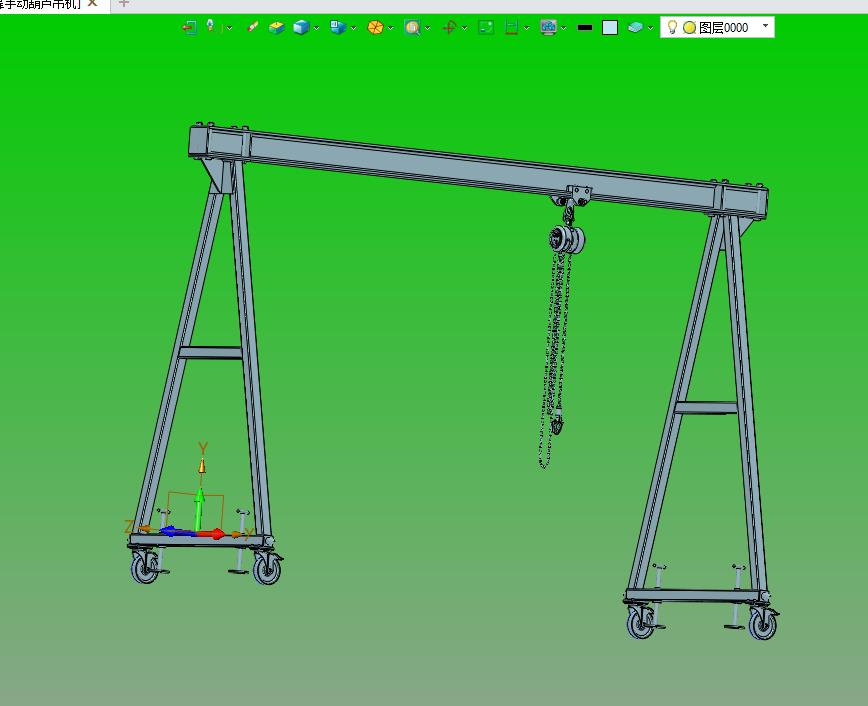Click the yellow-topped block icon
This screenshot has width=868, height=706.
pyautogui.click(x=276, y=27)
